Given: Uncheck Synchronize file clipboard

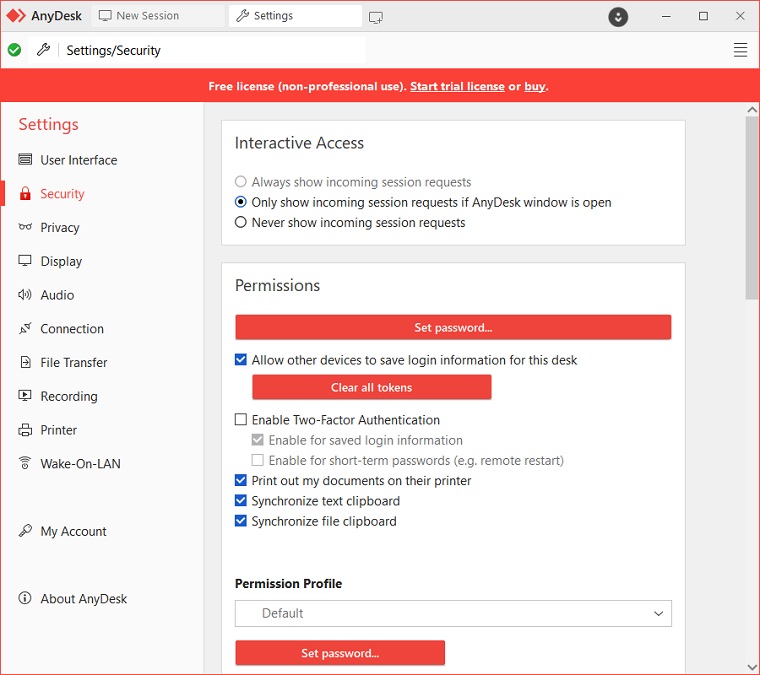Looking at the screenshot, I should coord(240,521).
